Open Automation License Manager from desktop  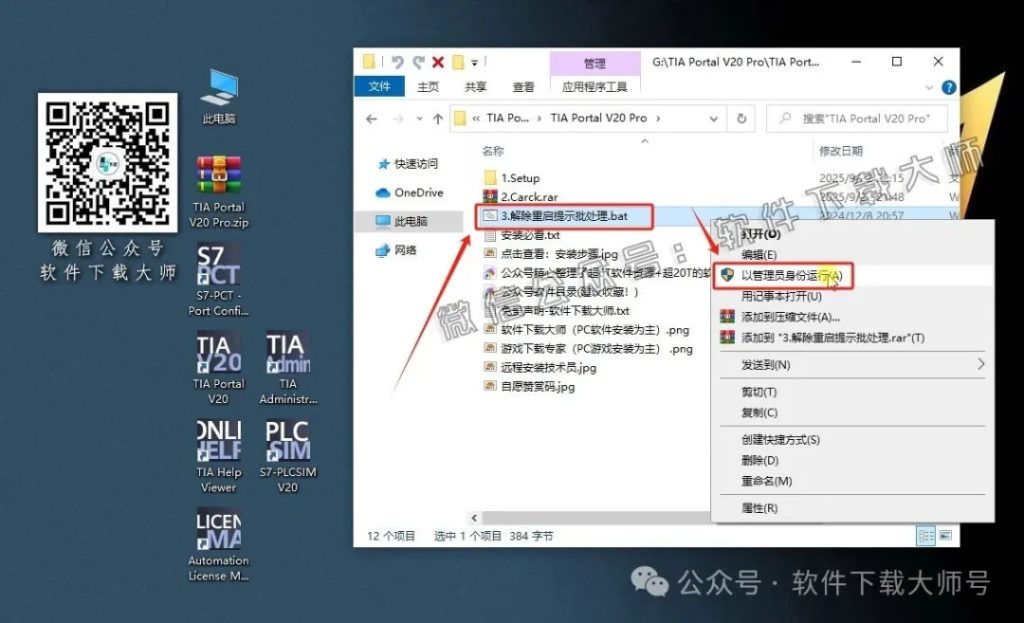tap(218, 530)
